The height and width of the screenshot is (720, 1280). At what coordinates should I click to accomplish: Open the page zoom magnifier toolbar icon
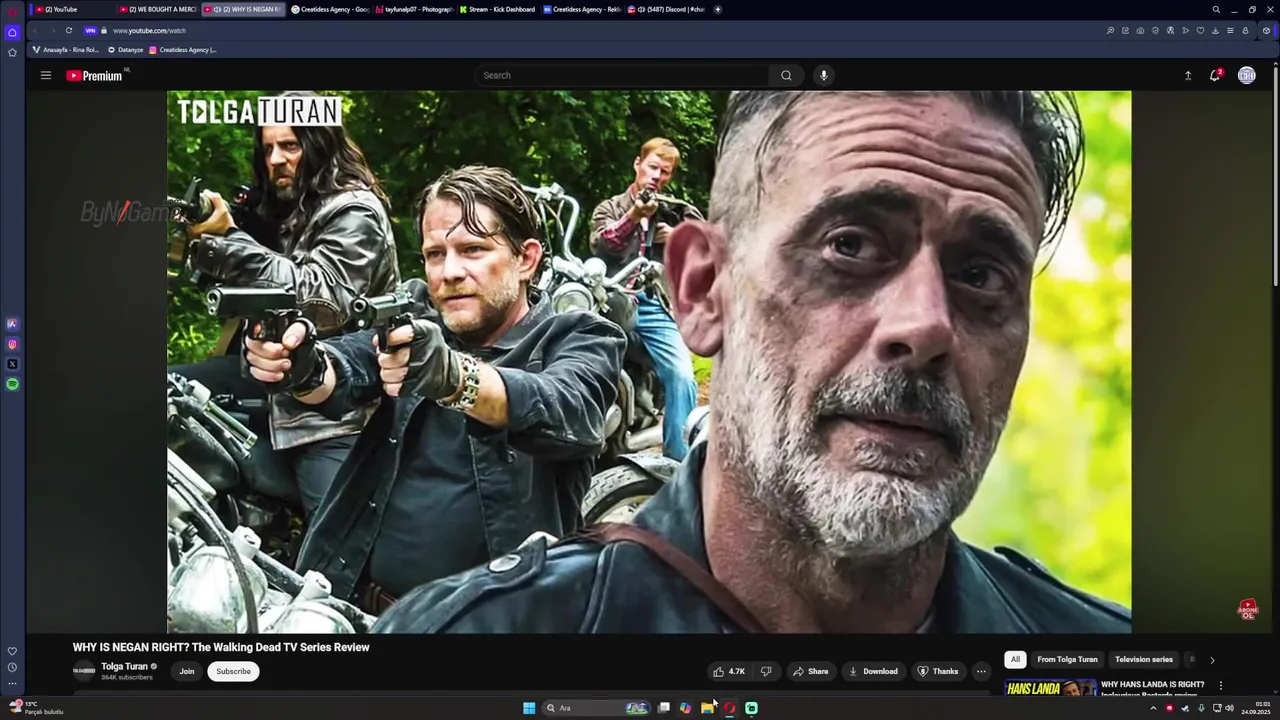1110,30
